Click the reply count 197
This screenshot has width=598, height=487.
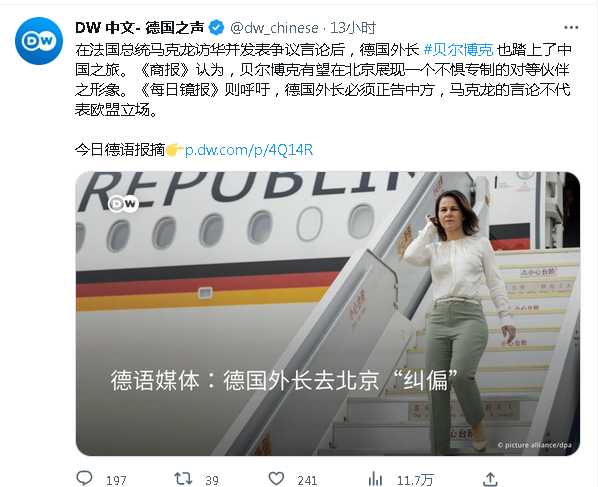[116, 481]
